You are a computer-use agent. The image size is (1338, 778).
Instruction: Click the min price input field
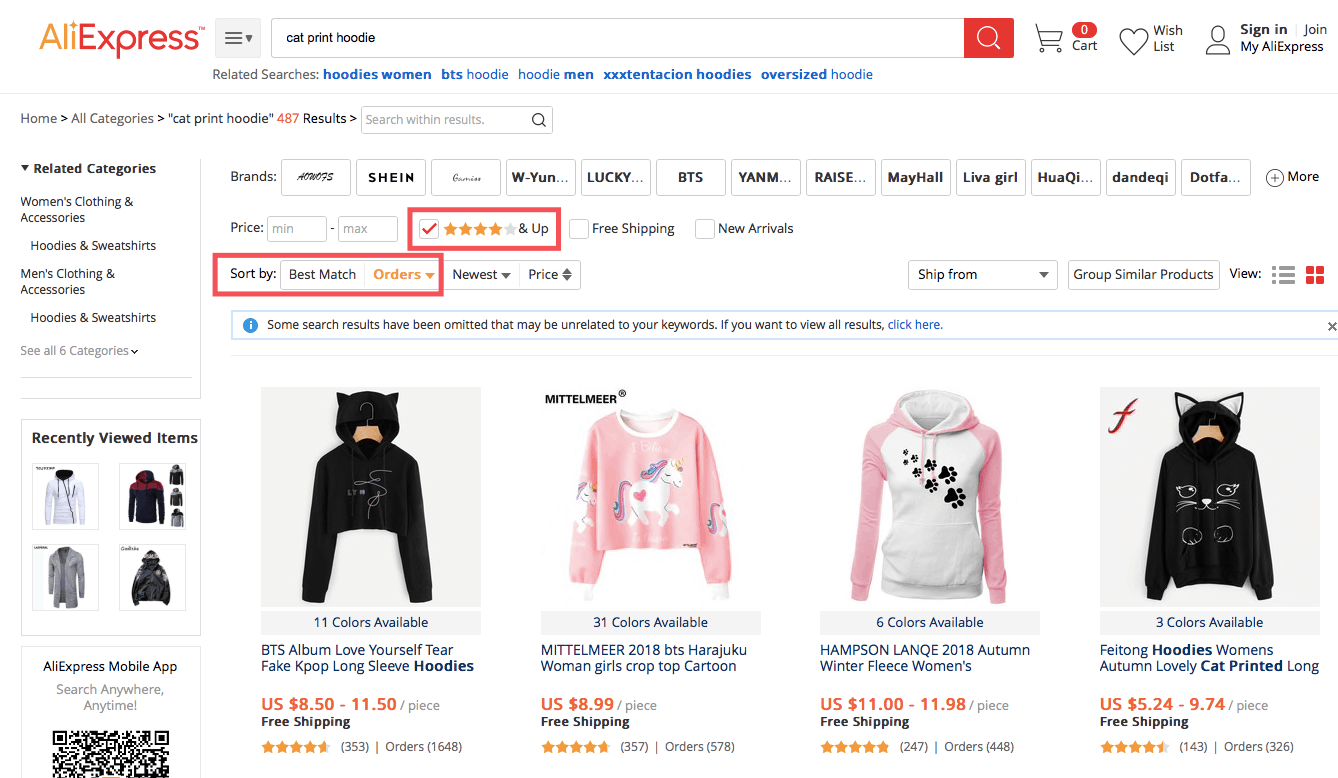pyautogui.click(x=296, y=228)
